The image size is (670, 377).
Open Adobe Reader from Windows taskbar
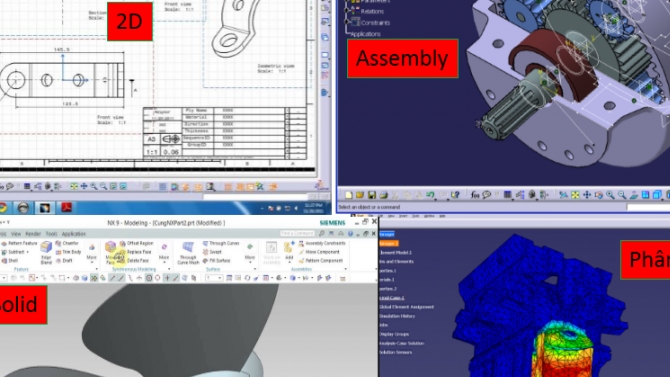[67, 208]
